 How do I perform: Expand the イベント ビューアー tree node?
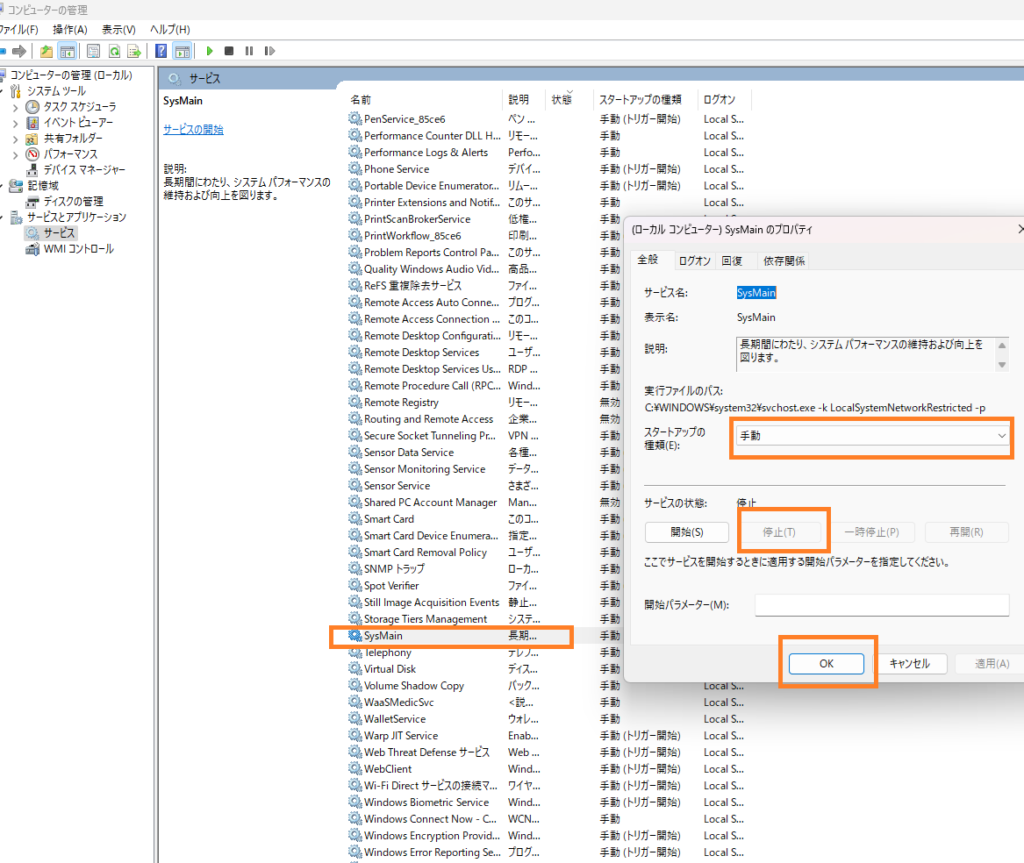click(15, 123)
